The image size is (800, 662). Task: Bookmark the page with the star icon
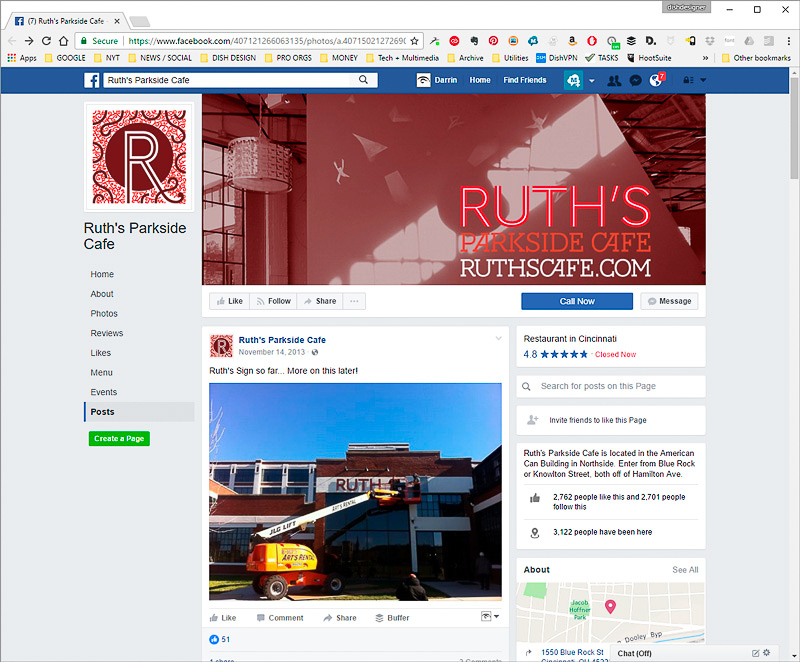(414, 41)
